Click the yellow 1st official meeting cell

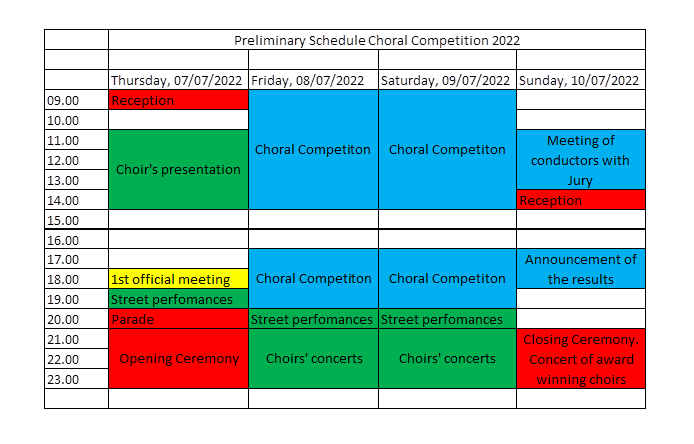(178, 279)
